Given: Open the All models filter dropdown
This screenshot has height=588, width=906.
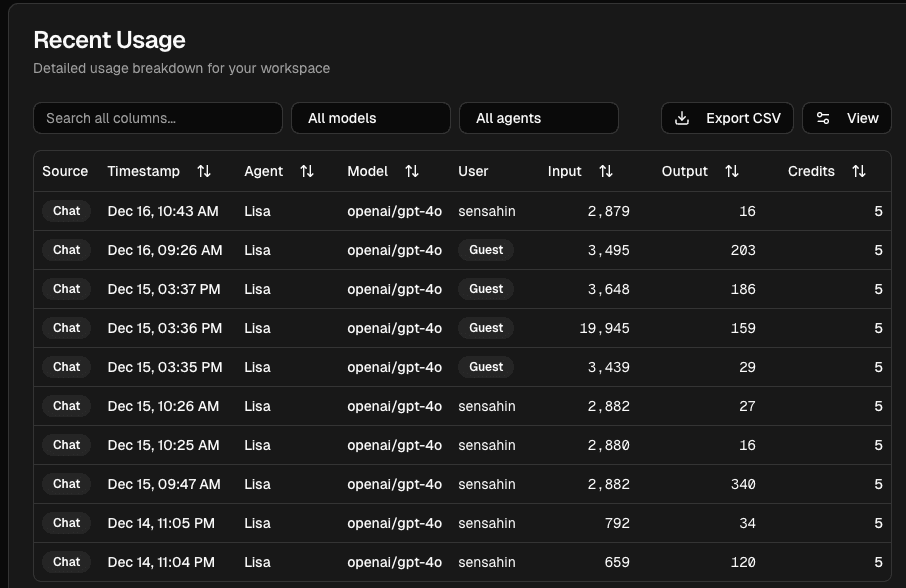Looking at the screenshot, I should 370,118.
